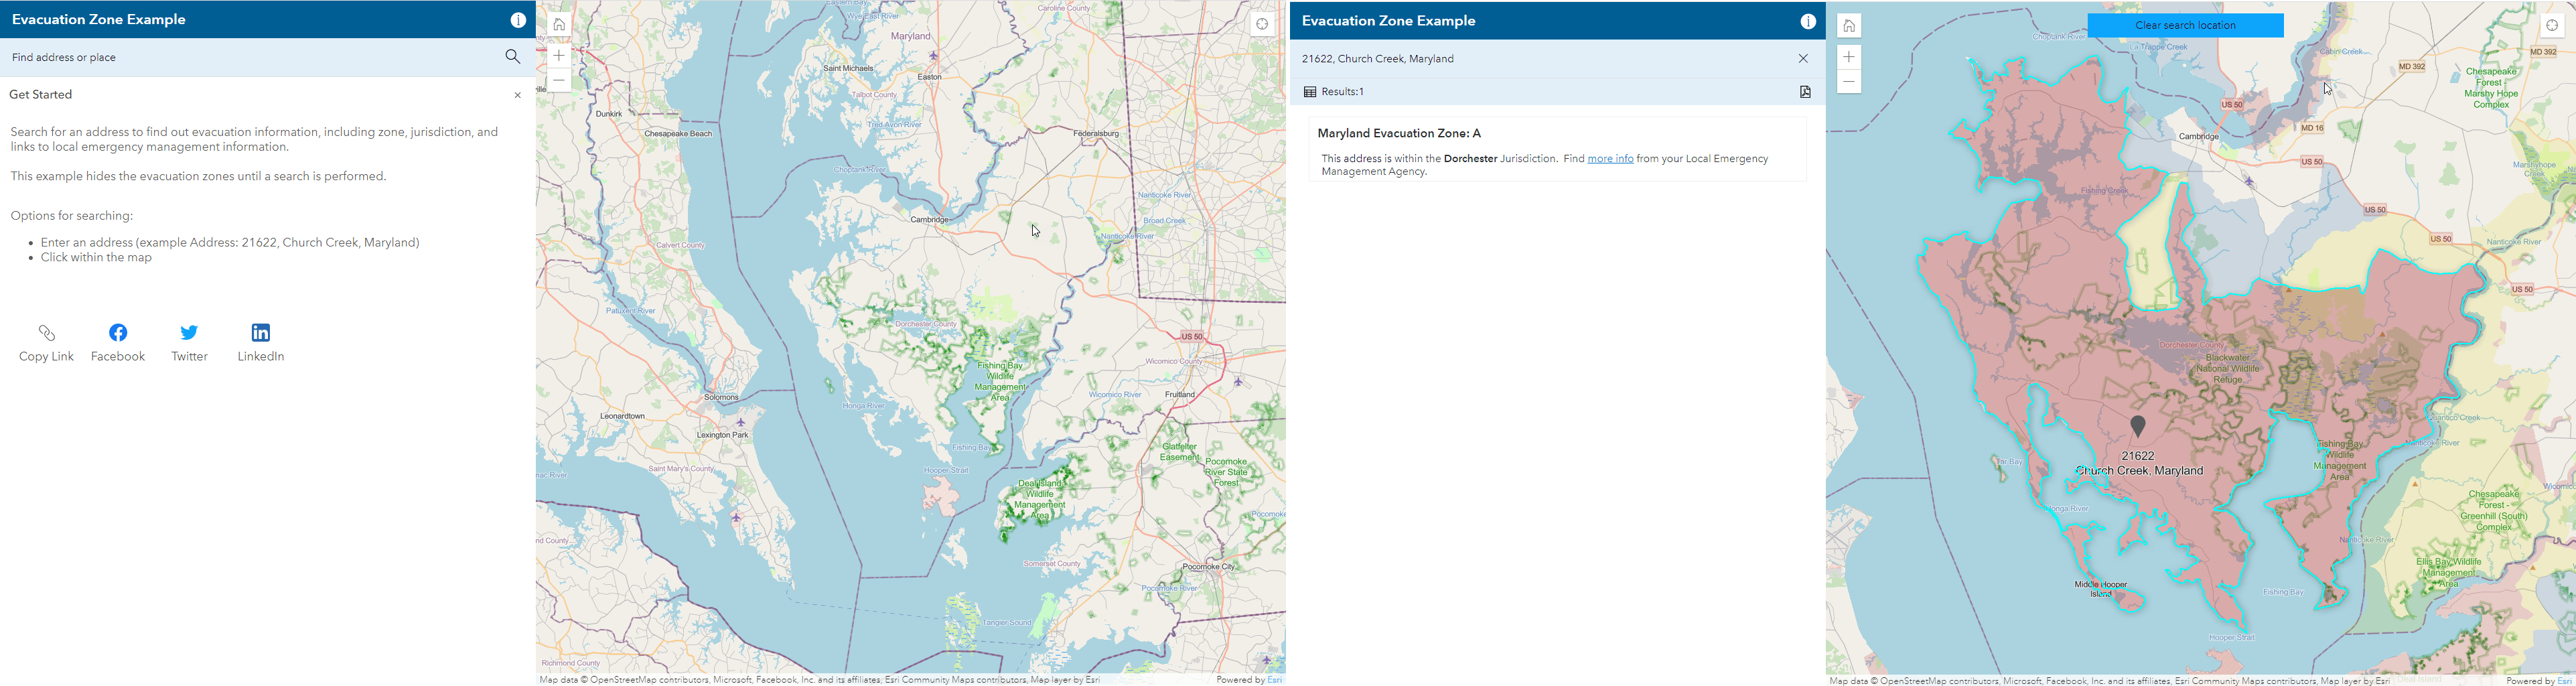The image size is (2576, 686).
Task: Click the 21622 map pin marker
Action: click(x=2138, y=427)
